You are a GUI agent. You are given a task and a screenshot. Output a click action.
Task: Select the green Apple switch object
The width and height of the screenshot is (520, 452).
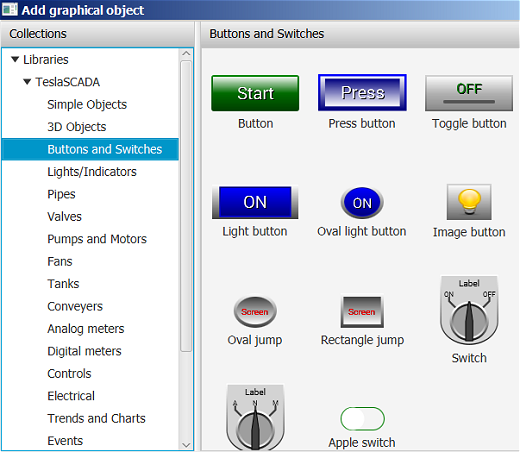click(x=362, y=419)
